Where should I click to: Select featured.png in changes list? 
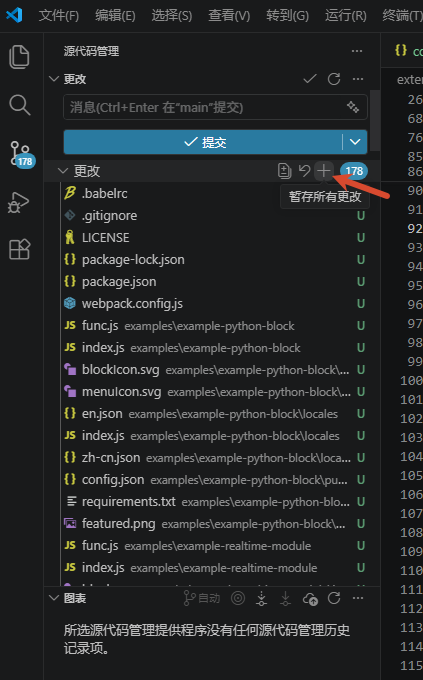(x=213, y=524)
